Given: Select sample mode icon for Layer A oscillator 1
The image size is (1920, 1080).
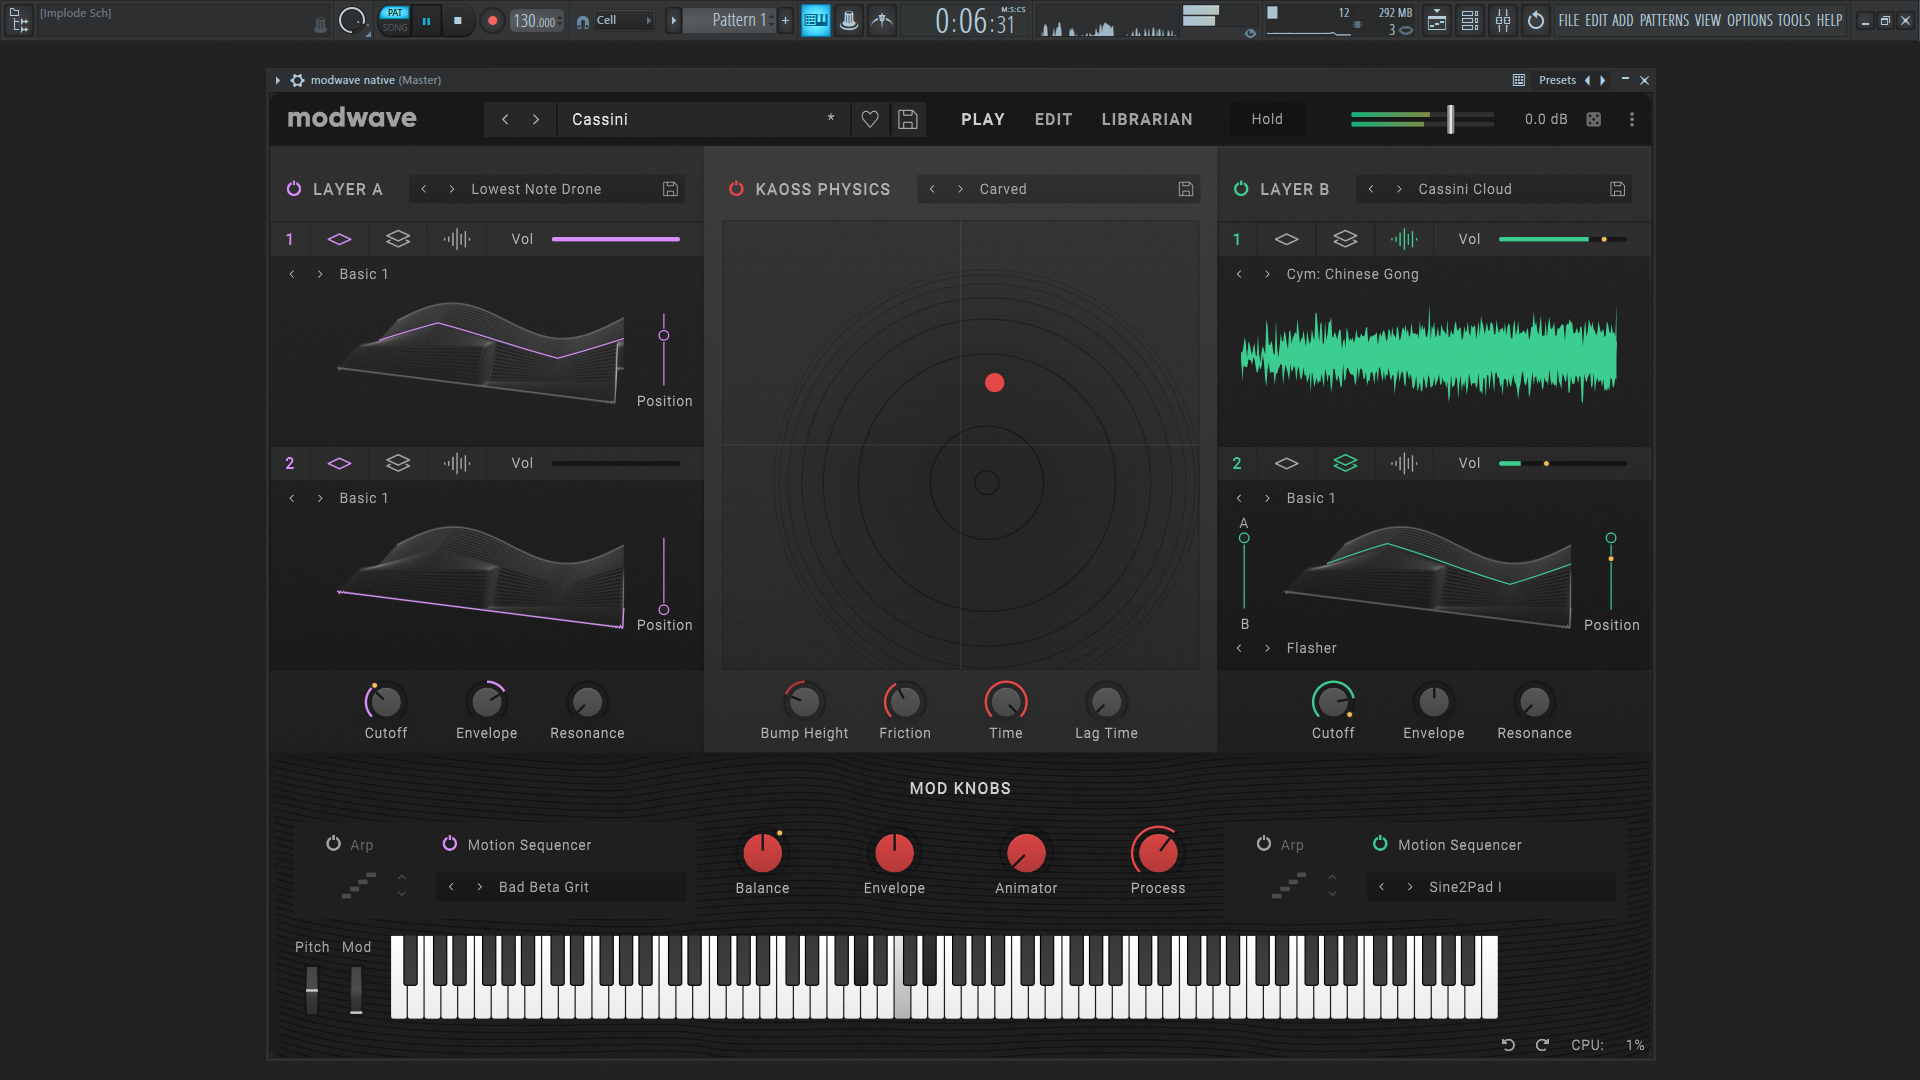Looking at the screenshot, I should 456,239.
